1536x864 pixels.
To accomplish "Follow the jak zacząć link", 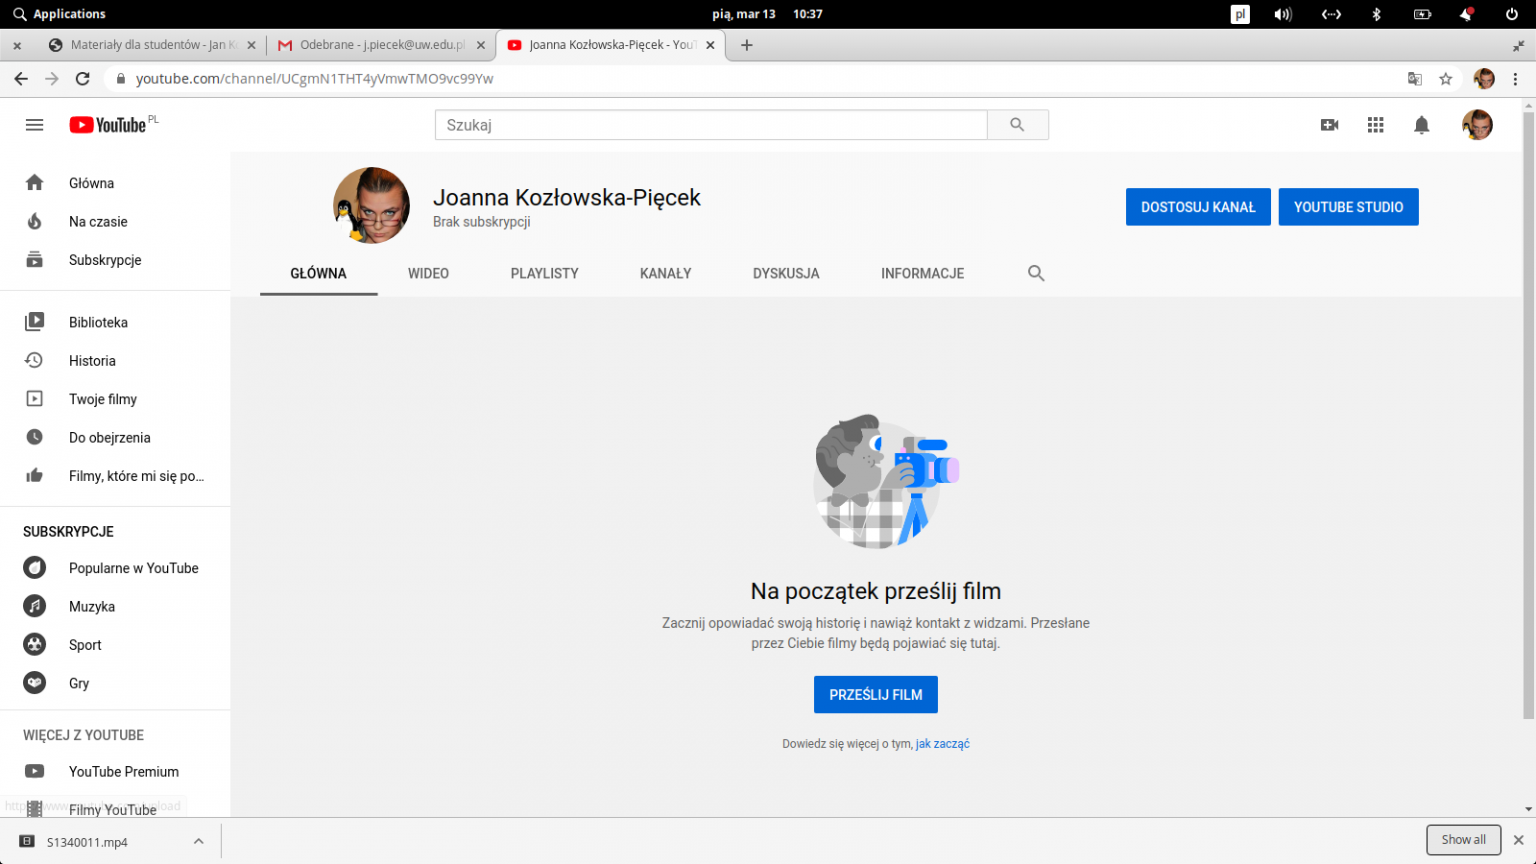I will coord(943,744).
